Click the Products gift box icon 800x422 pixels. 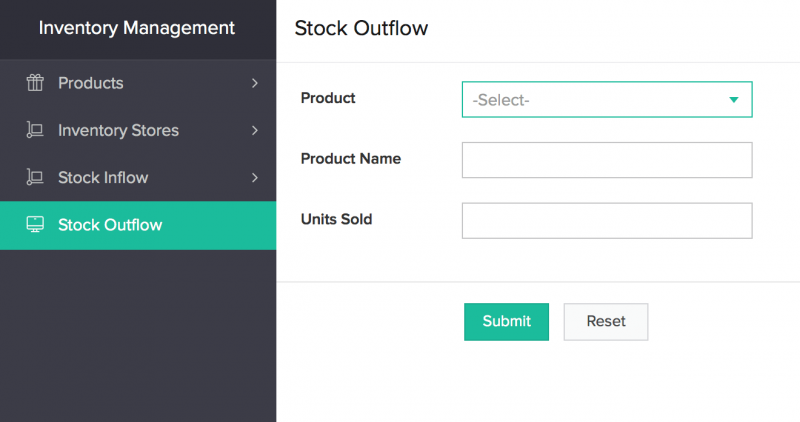tap(35, 83)
